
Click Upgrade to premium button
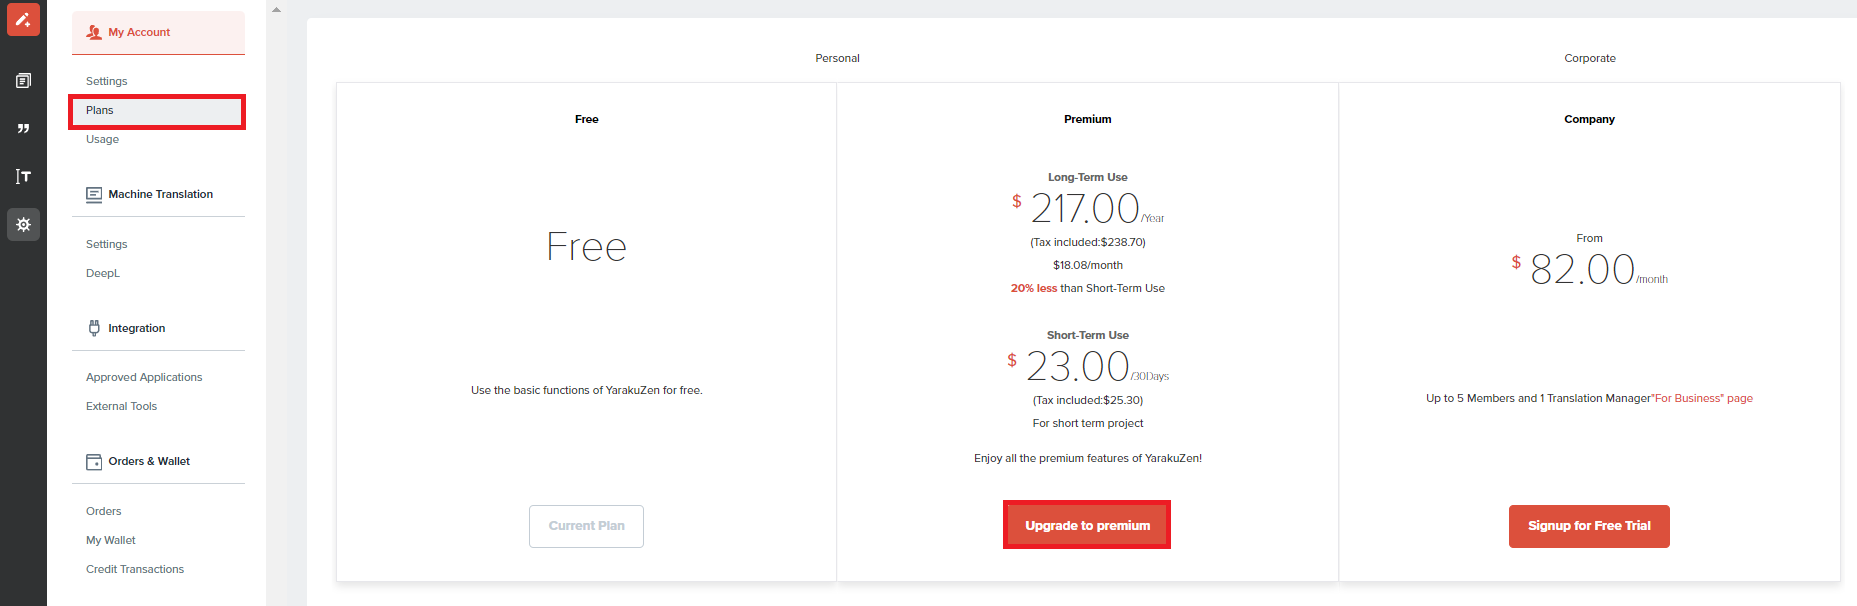point(1087,525)
